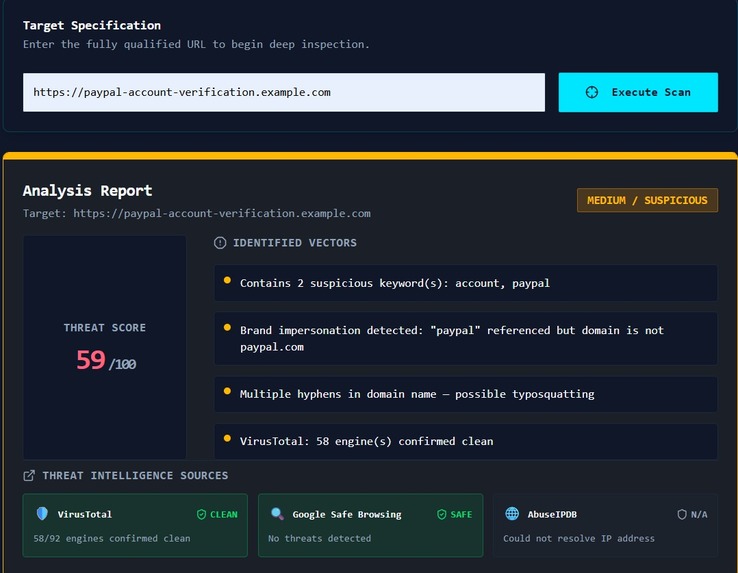The width and height of the screenshot is (738, 573).
Task: Click the N/A shield icon
Action: (682, 515)
